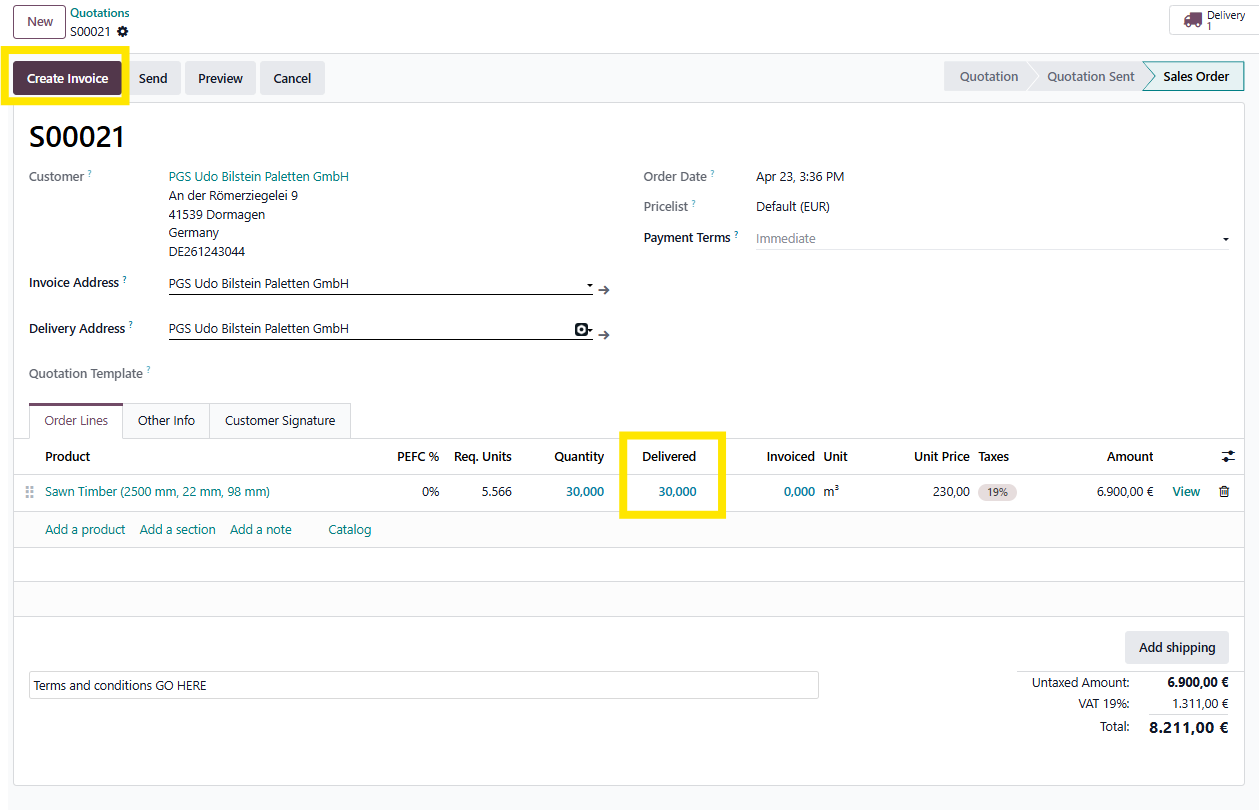The image size is (1259, 810).
Task: Open Invoice Address record via arrow icon
Action: point(604,290)
